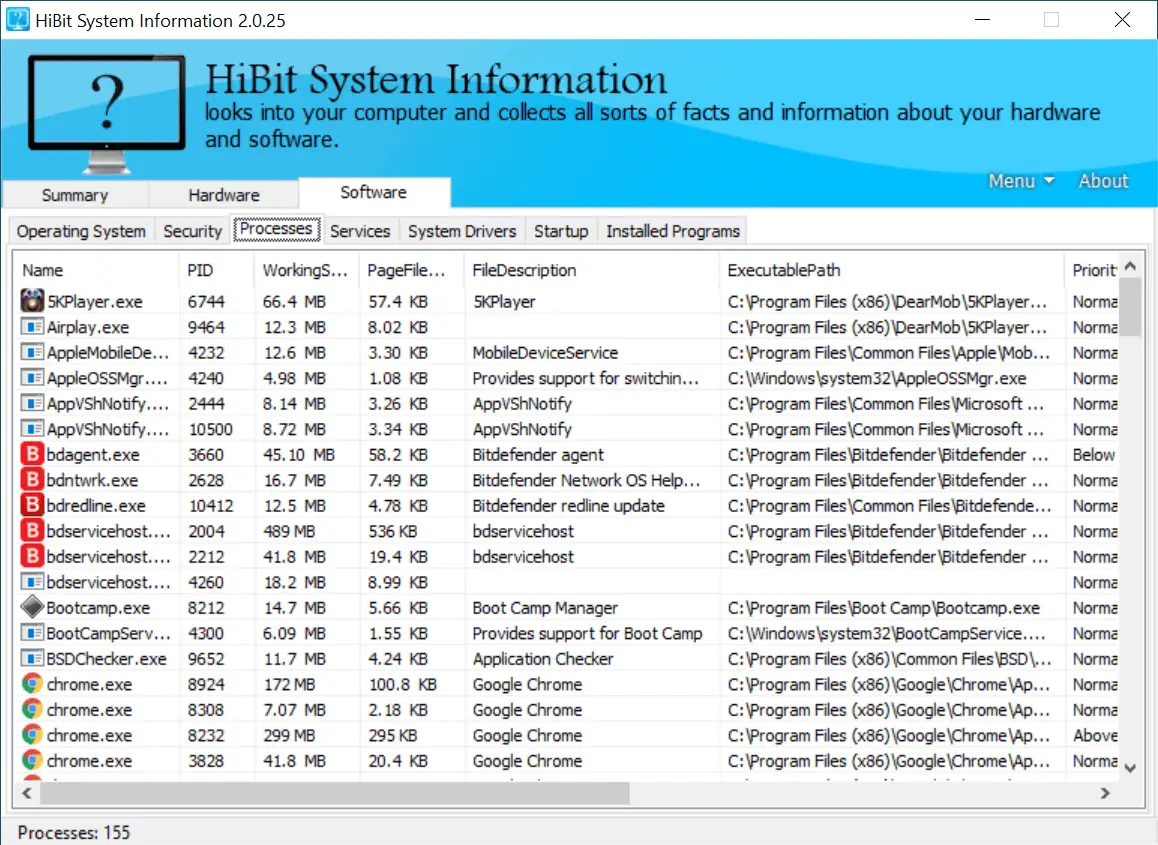Image resolution: width=1158 pixels, height=845 pixels.
Task: View the Installed Programs sub-tab
Action: click(x=673, y=231)
